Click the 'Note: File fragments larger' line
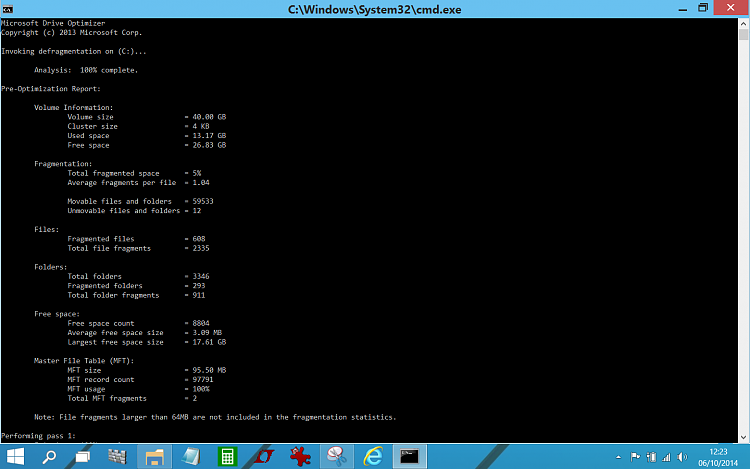The height and width of the screenshot is (469, 750). coord(215,417)
